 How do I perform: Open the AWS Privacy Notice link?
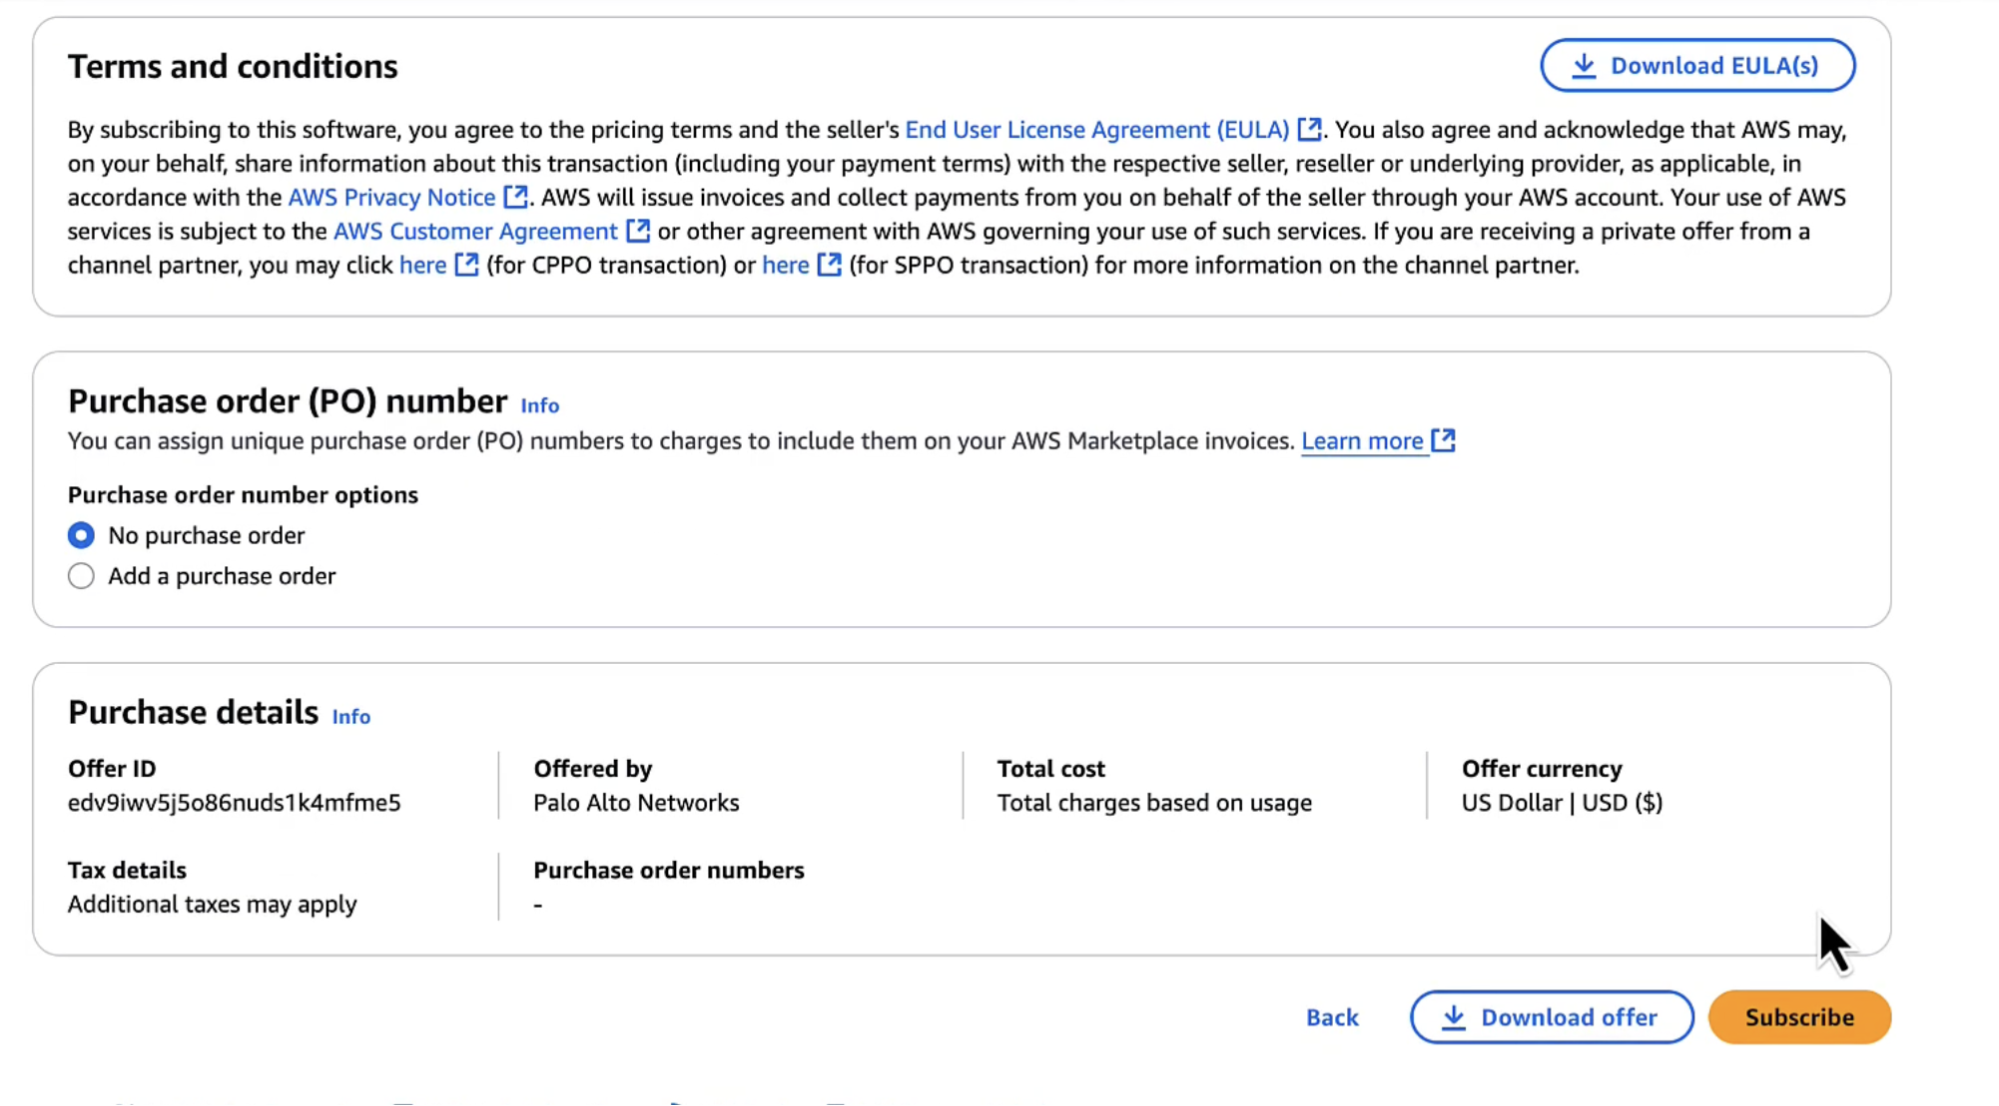[392, 197]
